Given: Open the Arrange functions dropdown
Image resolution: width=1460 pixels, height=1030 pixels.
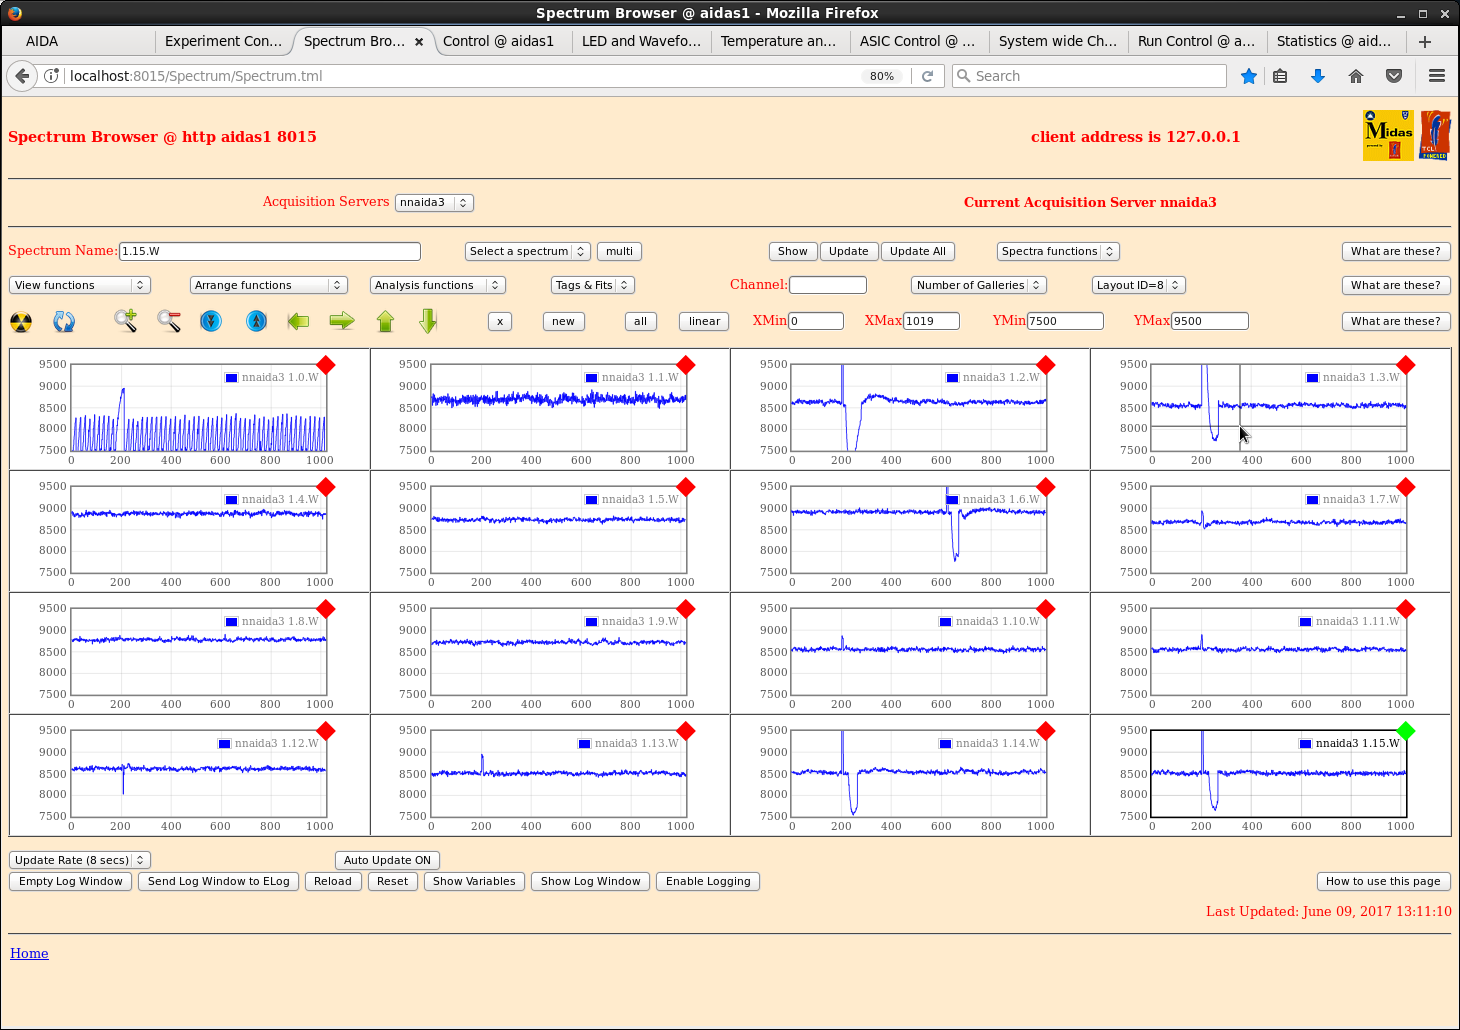Looking at the screenshot, I should pos(268,285).
